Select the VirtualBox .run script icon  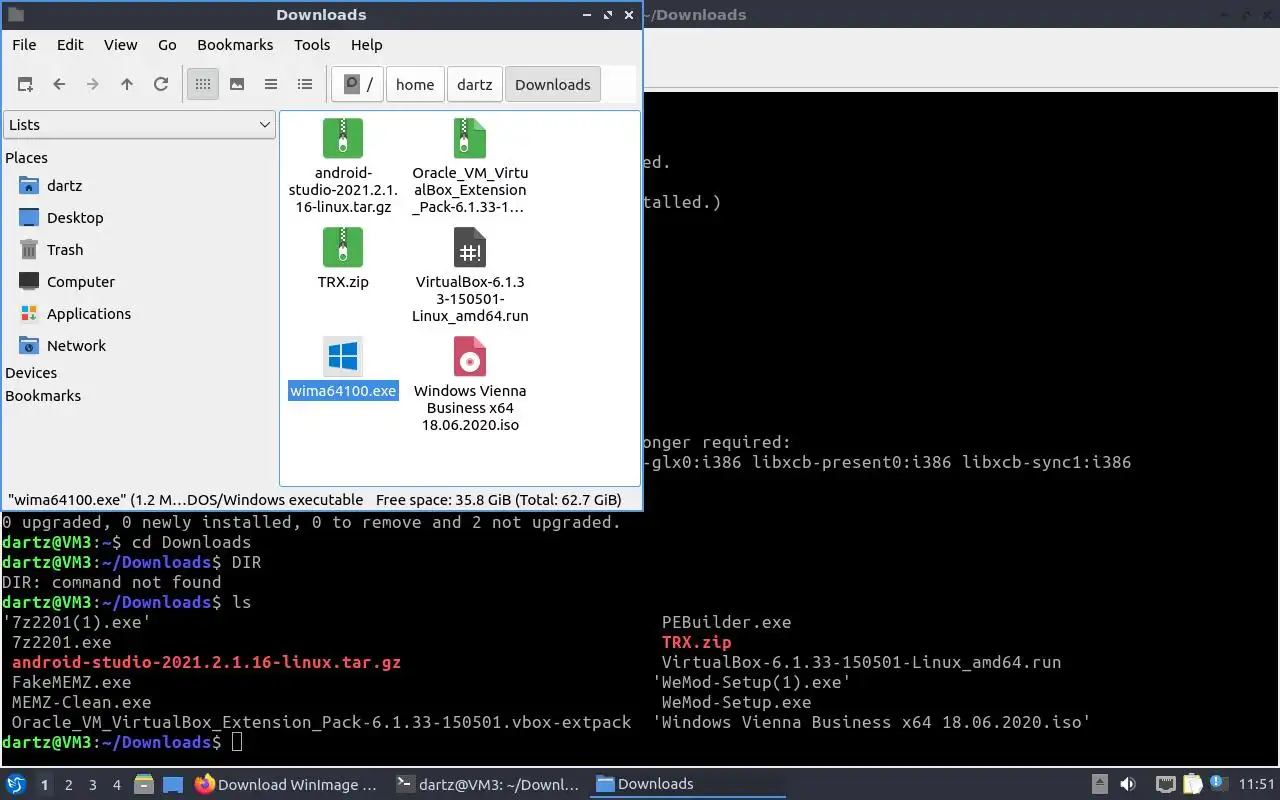[470, 247]
